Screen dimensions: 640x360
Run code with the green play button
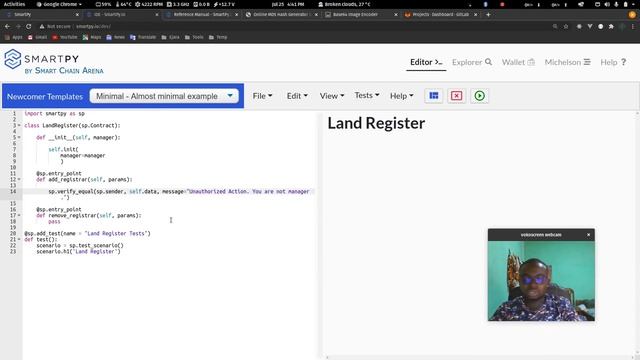[480, 96]
